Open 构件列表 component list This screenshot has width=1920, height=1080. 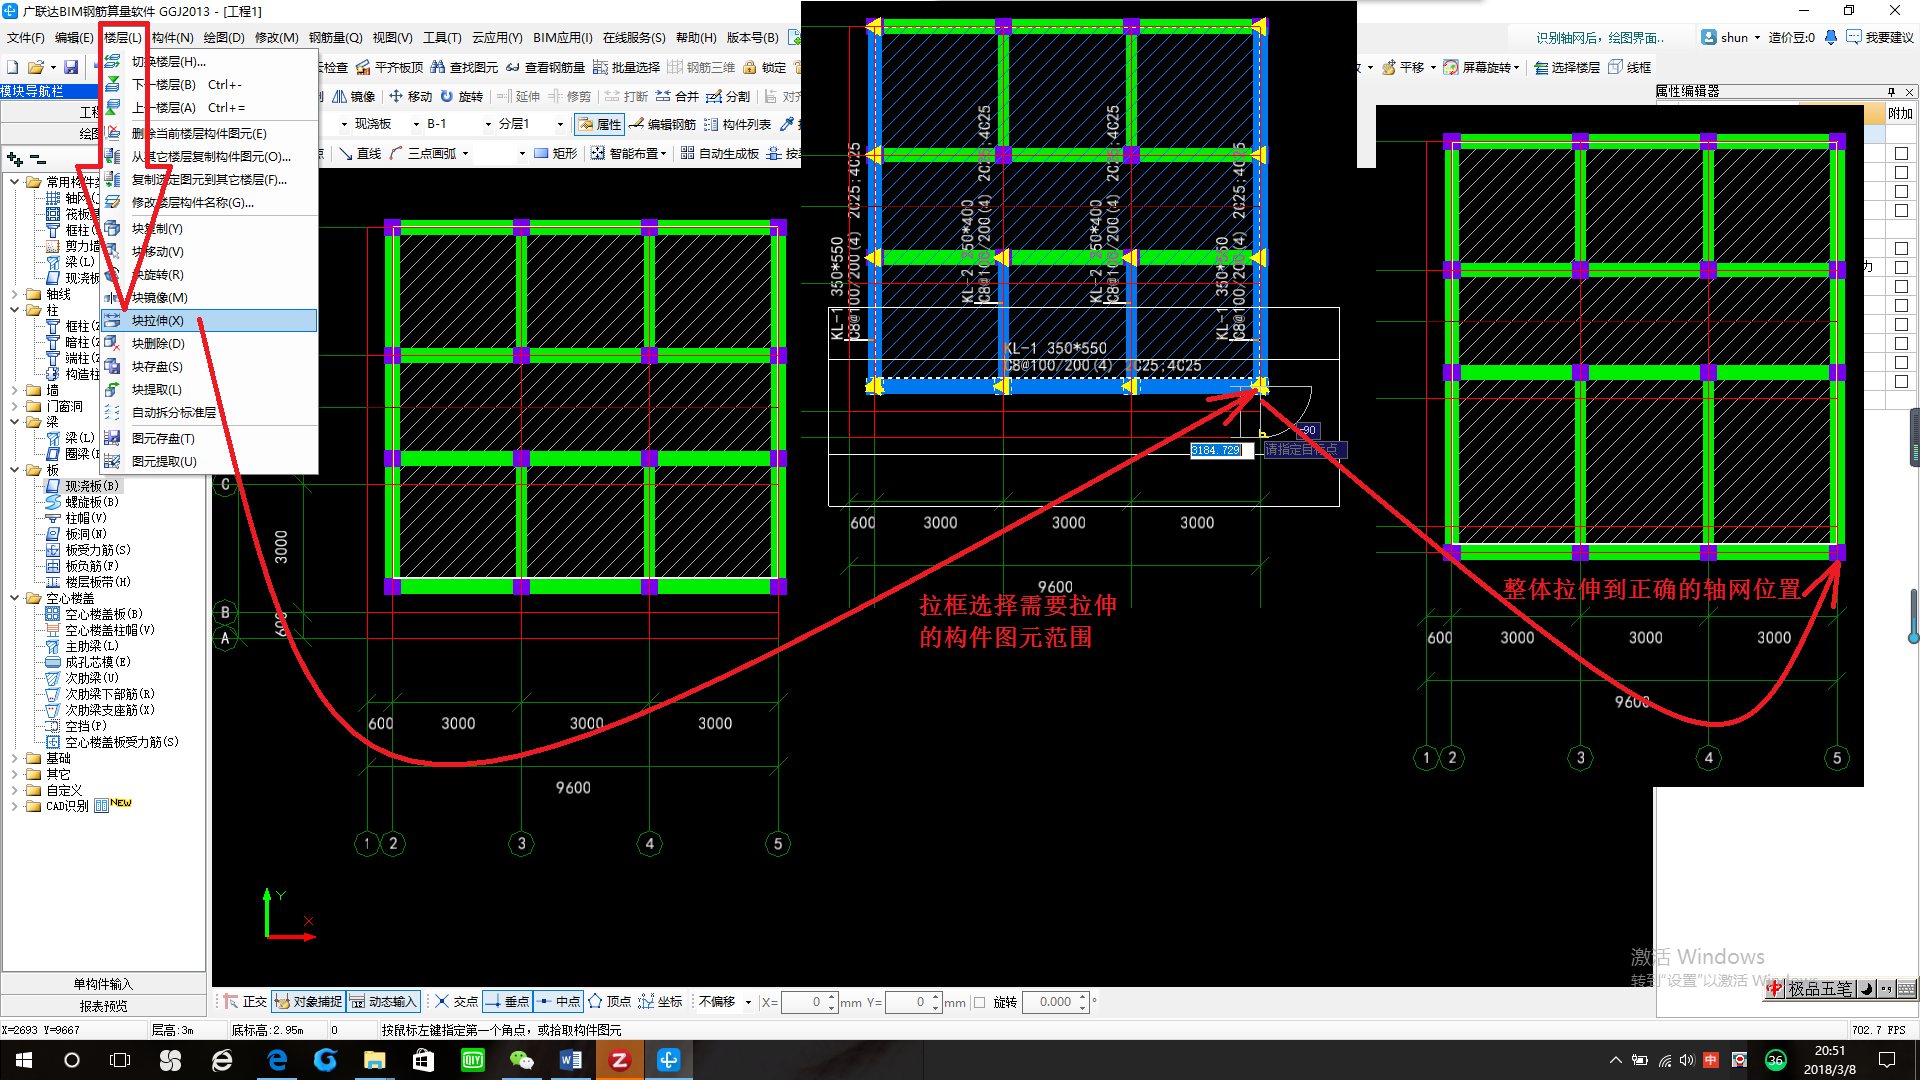coord(738,124)
